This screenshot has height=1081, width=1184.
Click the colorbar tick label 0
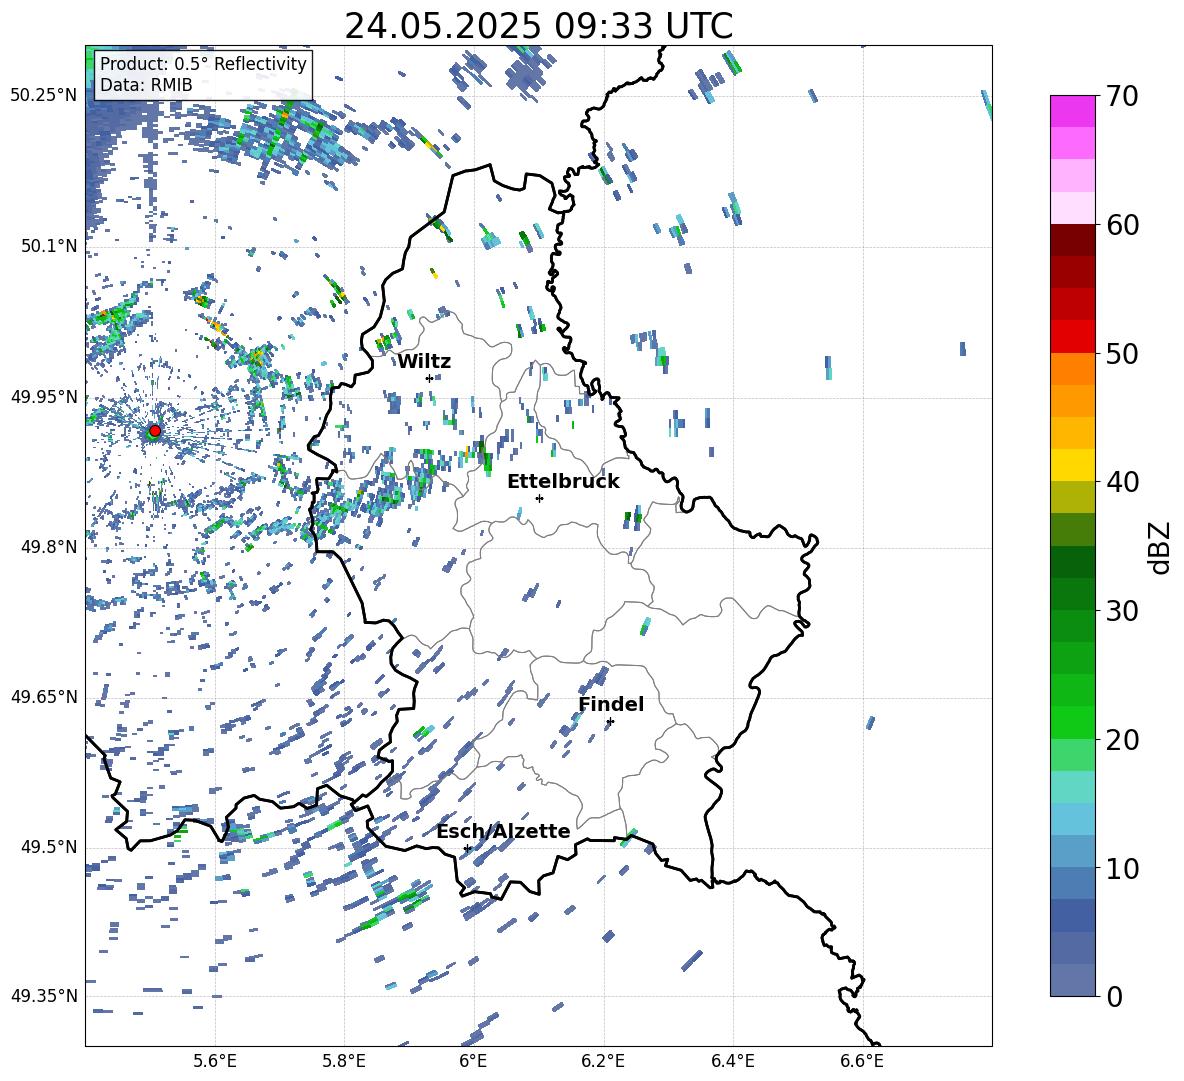(x=1114, y=996)
